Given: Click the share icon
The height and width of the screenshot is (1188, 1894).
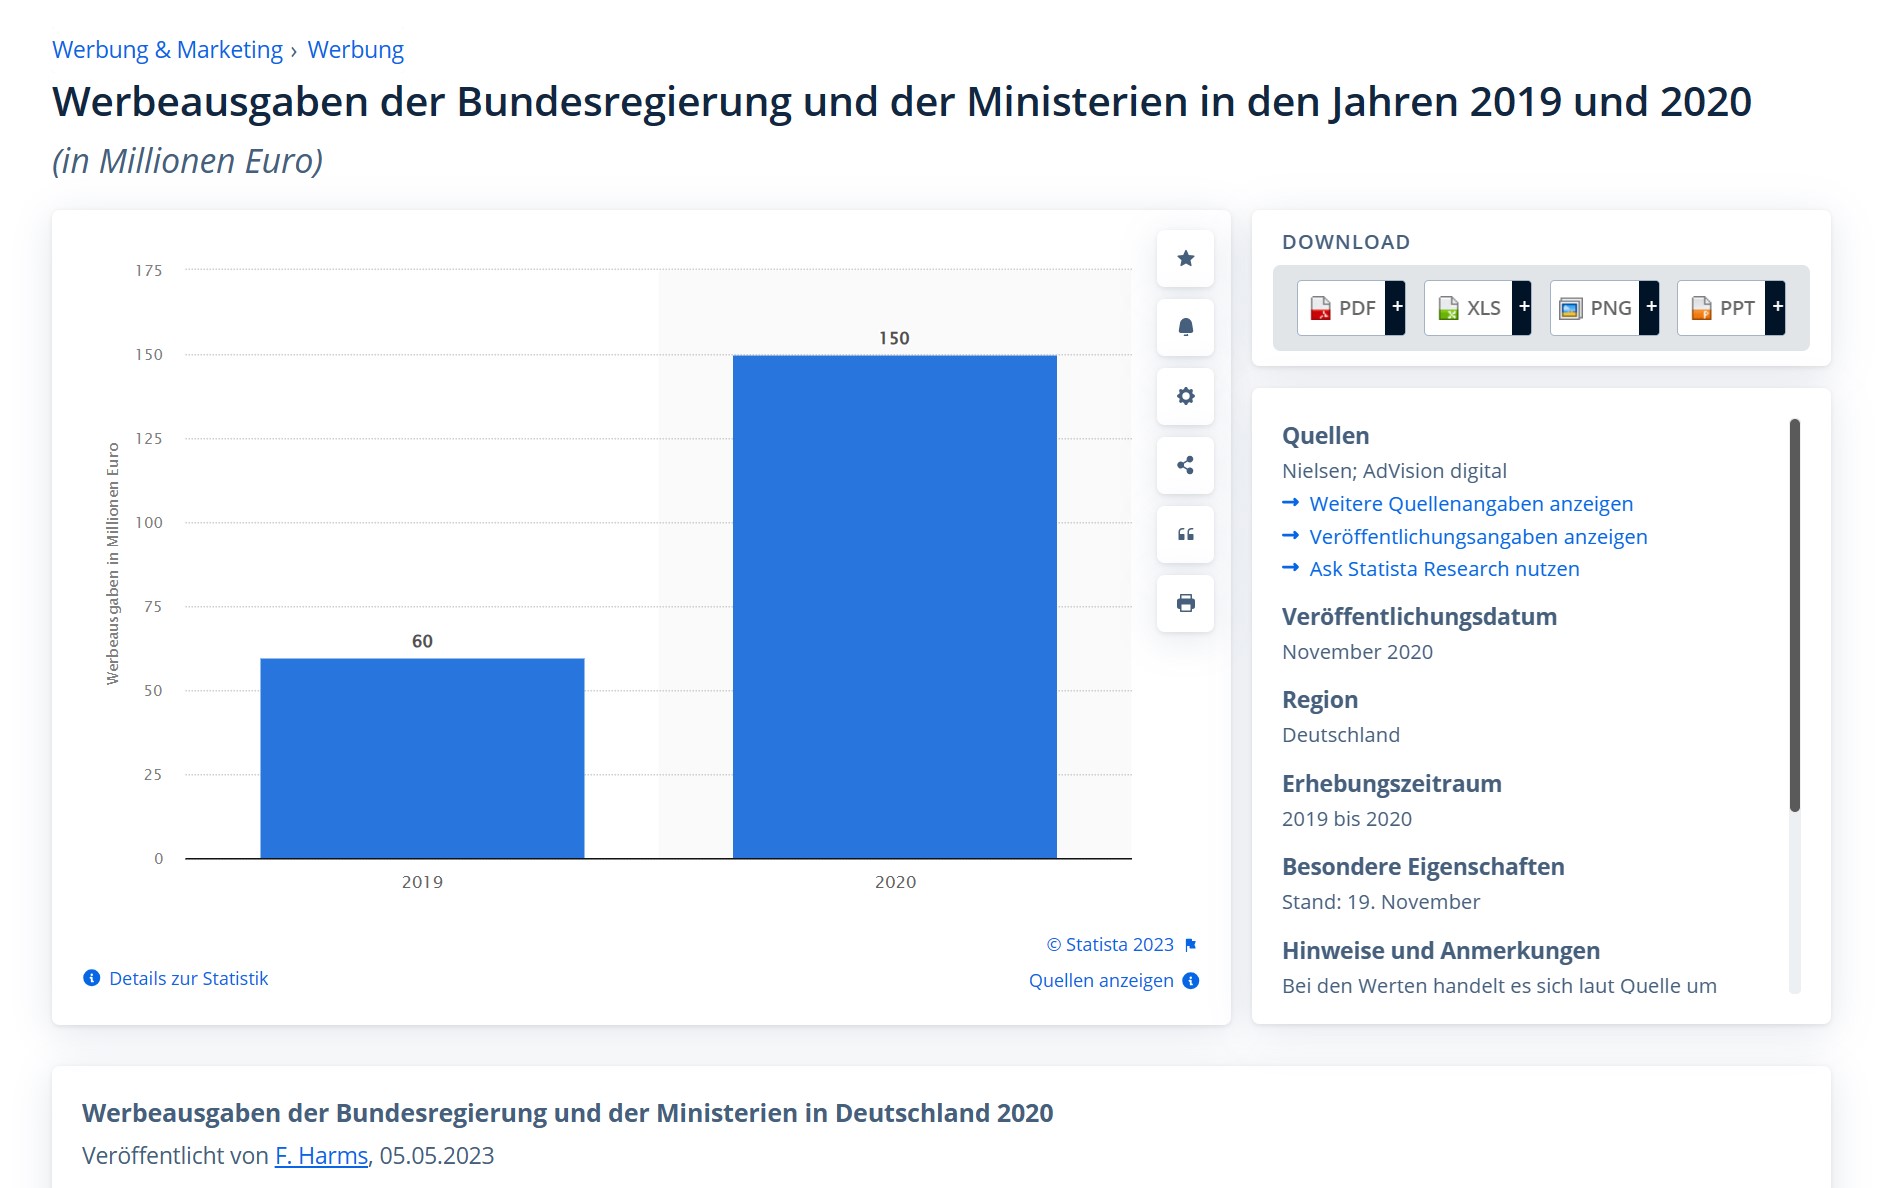Looking at the screenshot, I should [x=1185, y=466].
